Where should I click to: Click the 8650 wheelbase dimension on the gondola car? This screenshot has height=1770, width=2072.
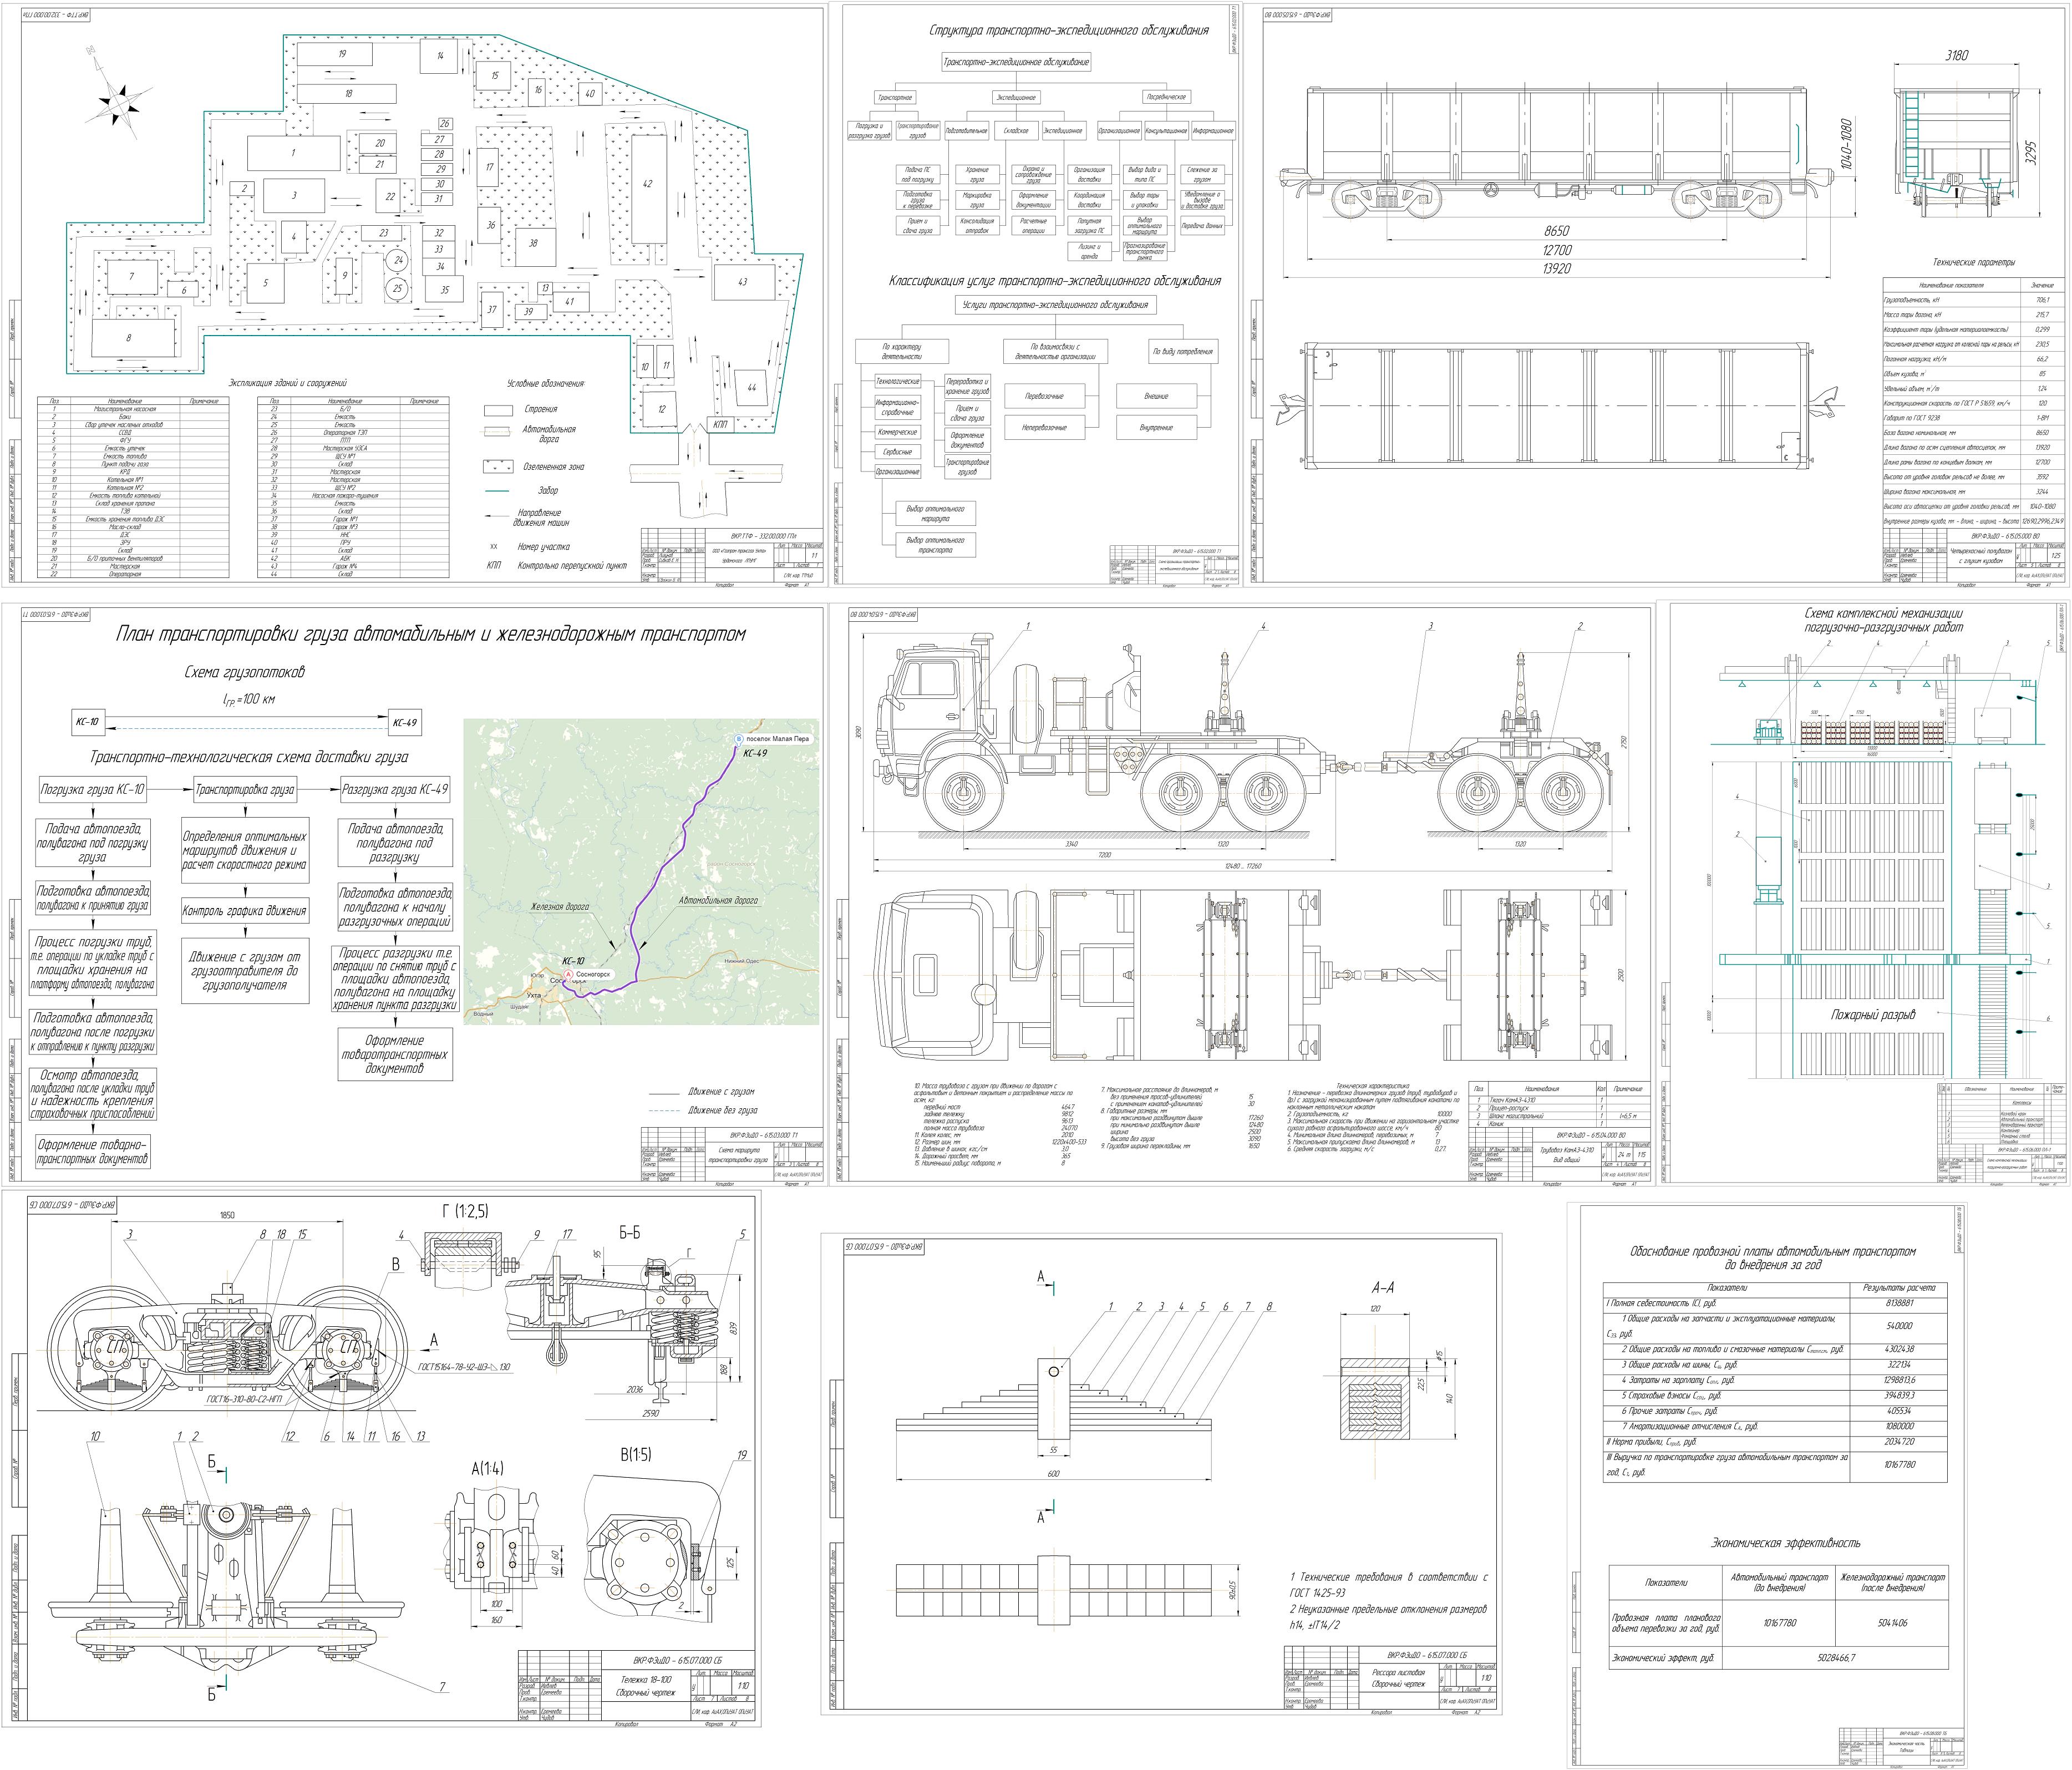[x=1556, y=231]
